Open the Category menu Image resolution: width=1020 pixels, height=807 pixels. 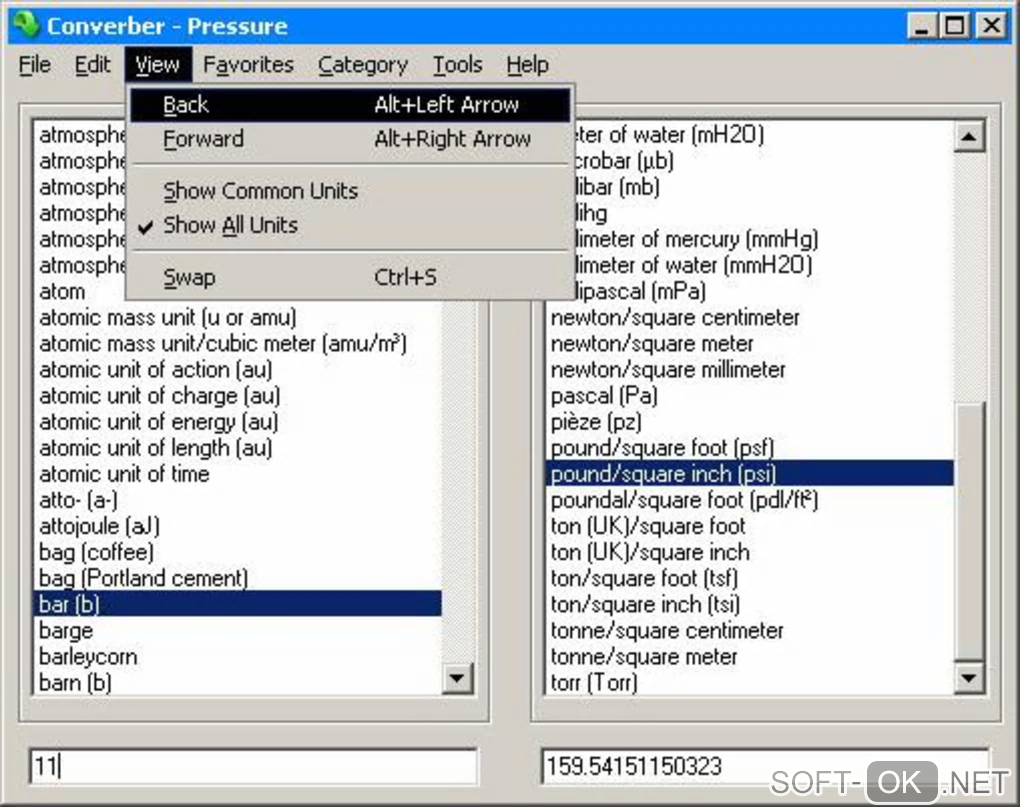coord(363,65)
